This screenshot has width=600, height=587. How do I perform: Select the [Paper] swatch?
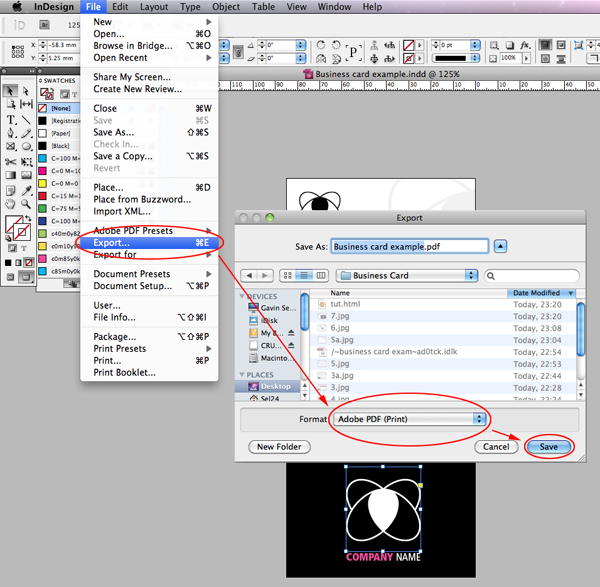click(x=59, y=134)
